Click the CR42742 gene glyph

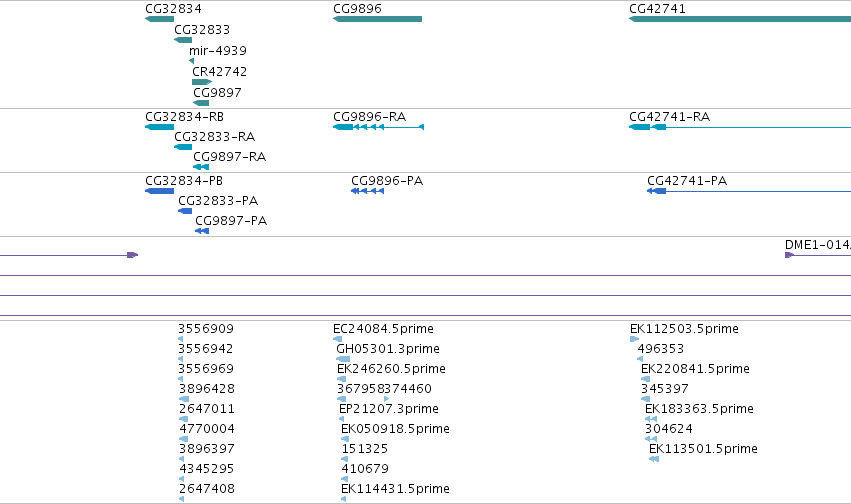(x=202, y=82)
